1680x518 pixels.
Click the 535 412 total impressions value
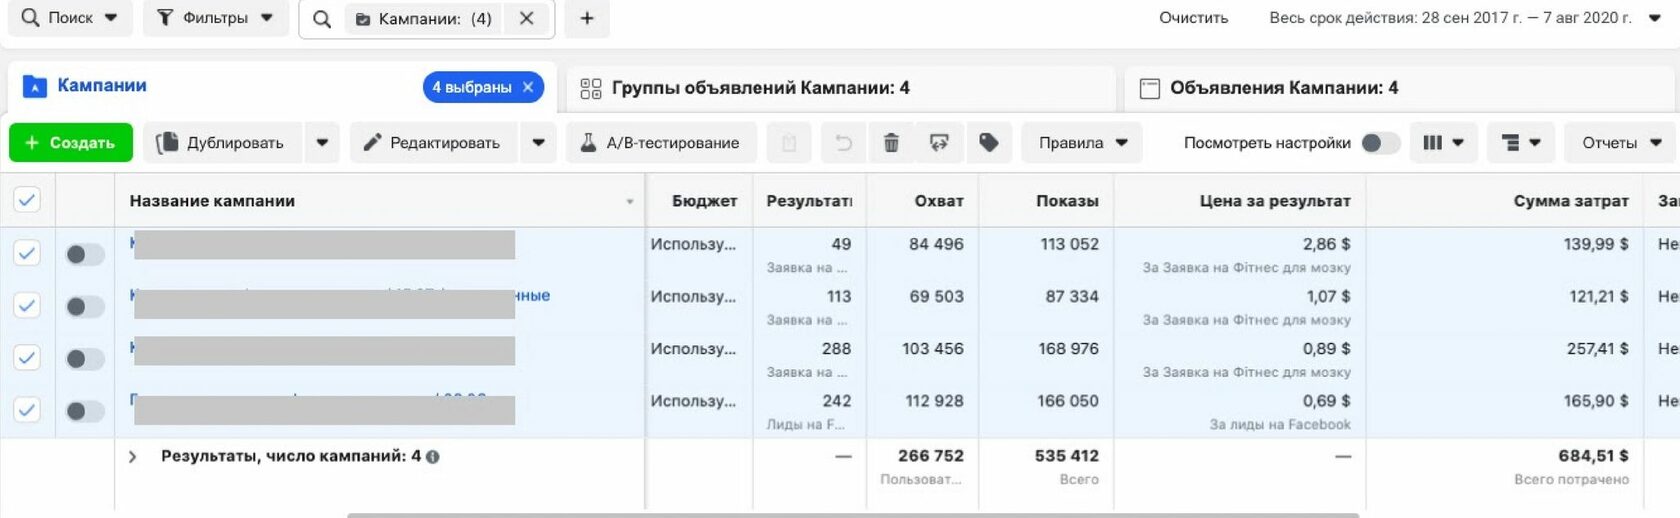[1066, 455]
